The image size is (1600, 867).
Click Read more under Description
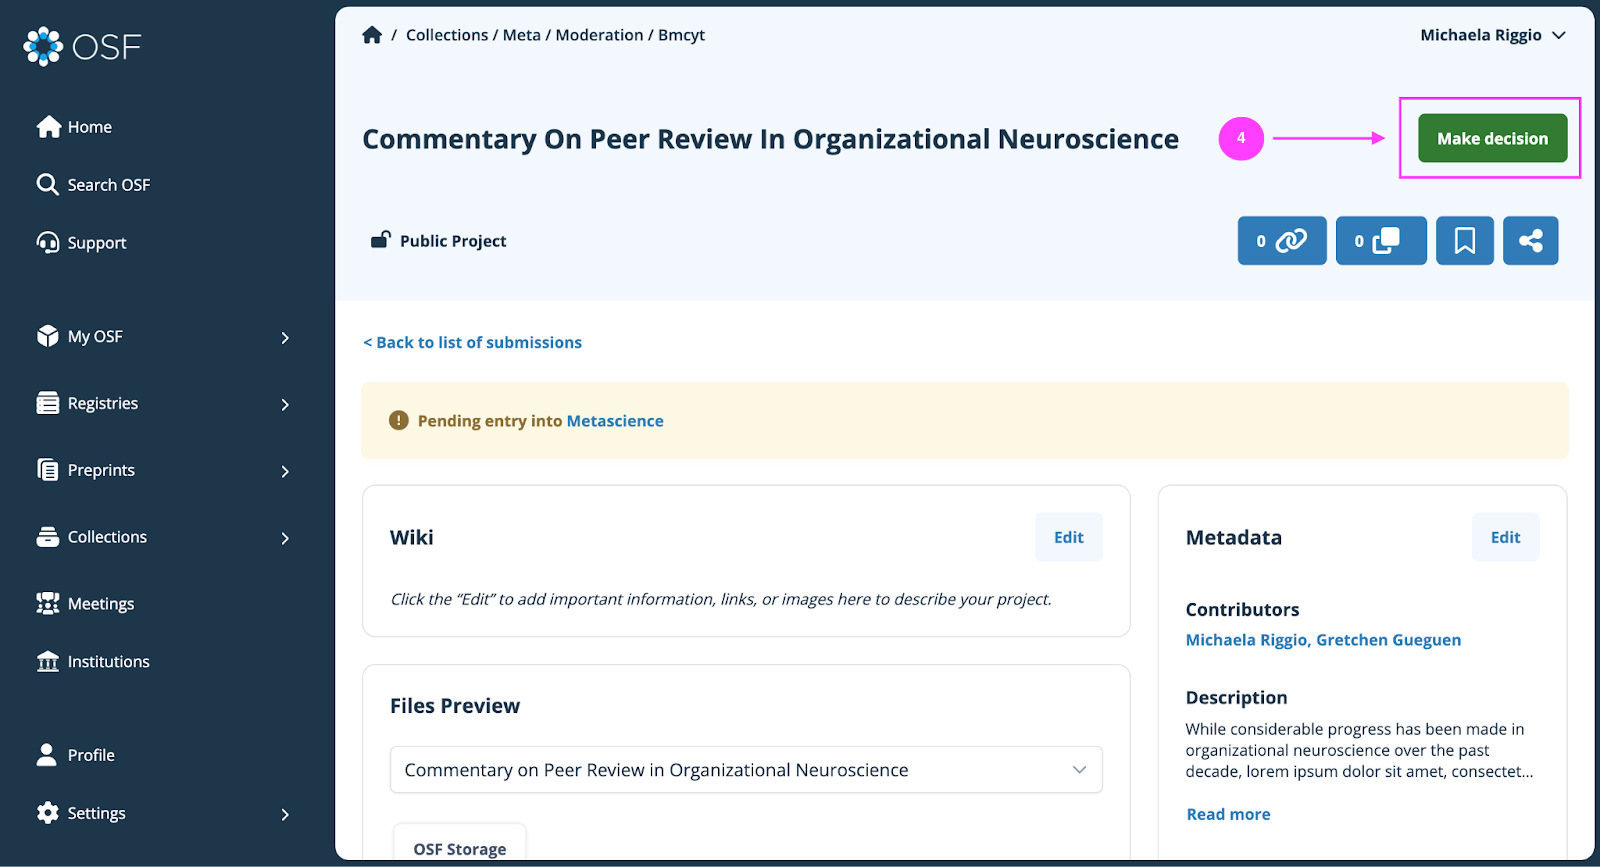click(x=1228, y=814)
